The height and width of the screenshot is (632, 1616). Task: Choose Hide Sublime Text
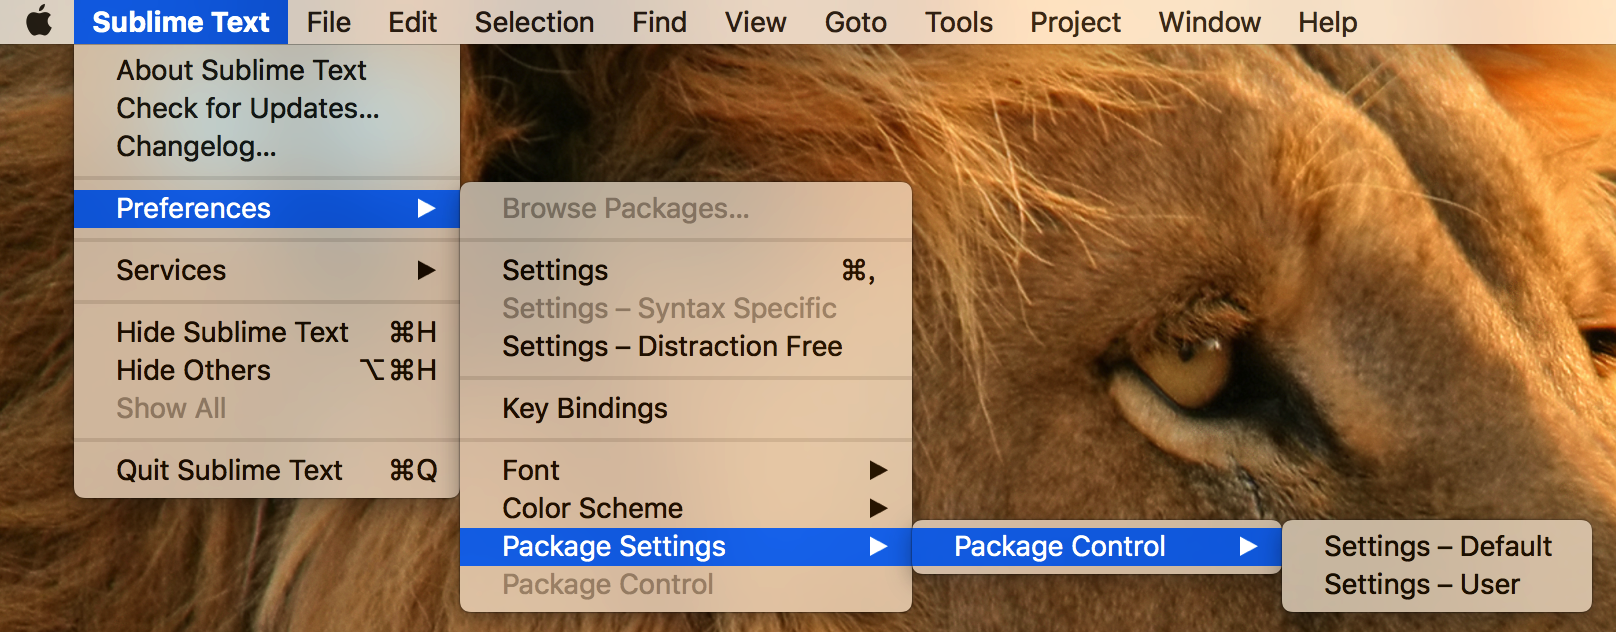click(267, 332)
